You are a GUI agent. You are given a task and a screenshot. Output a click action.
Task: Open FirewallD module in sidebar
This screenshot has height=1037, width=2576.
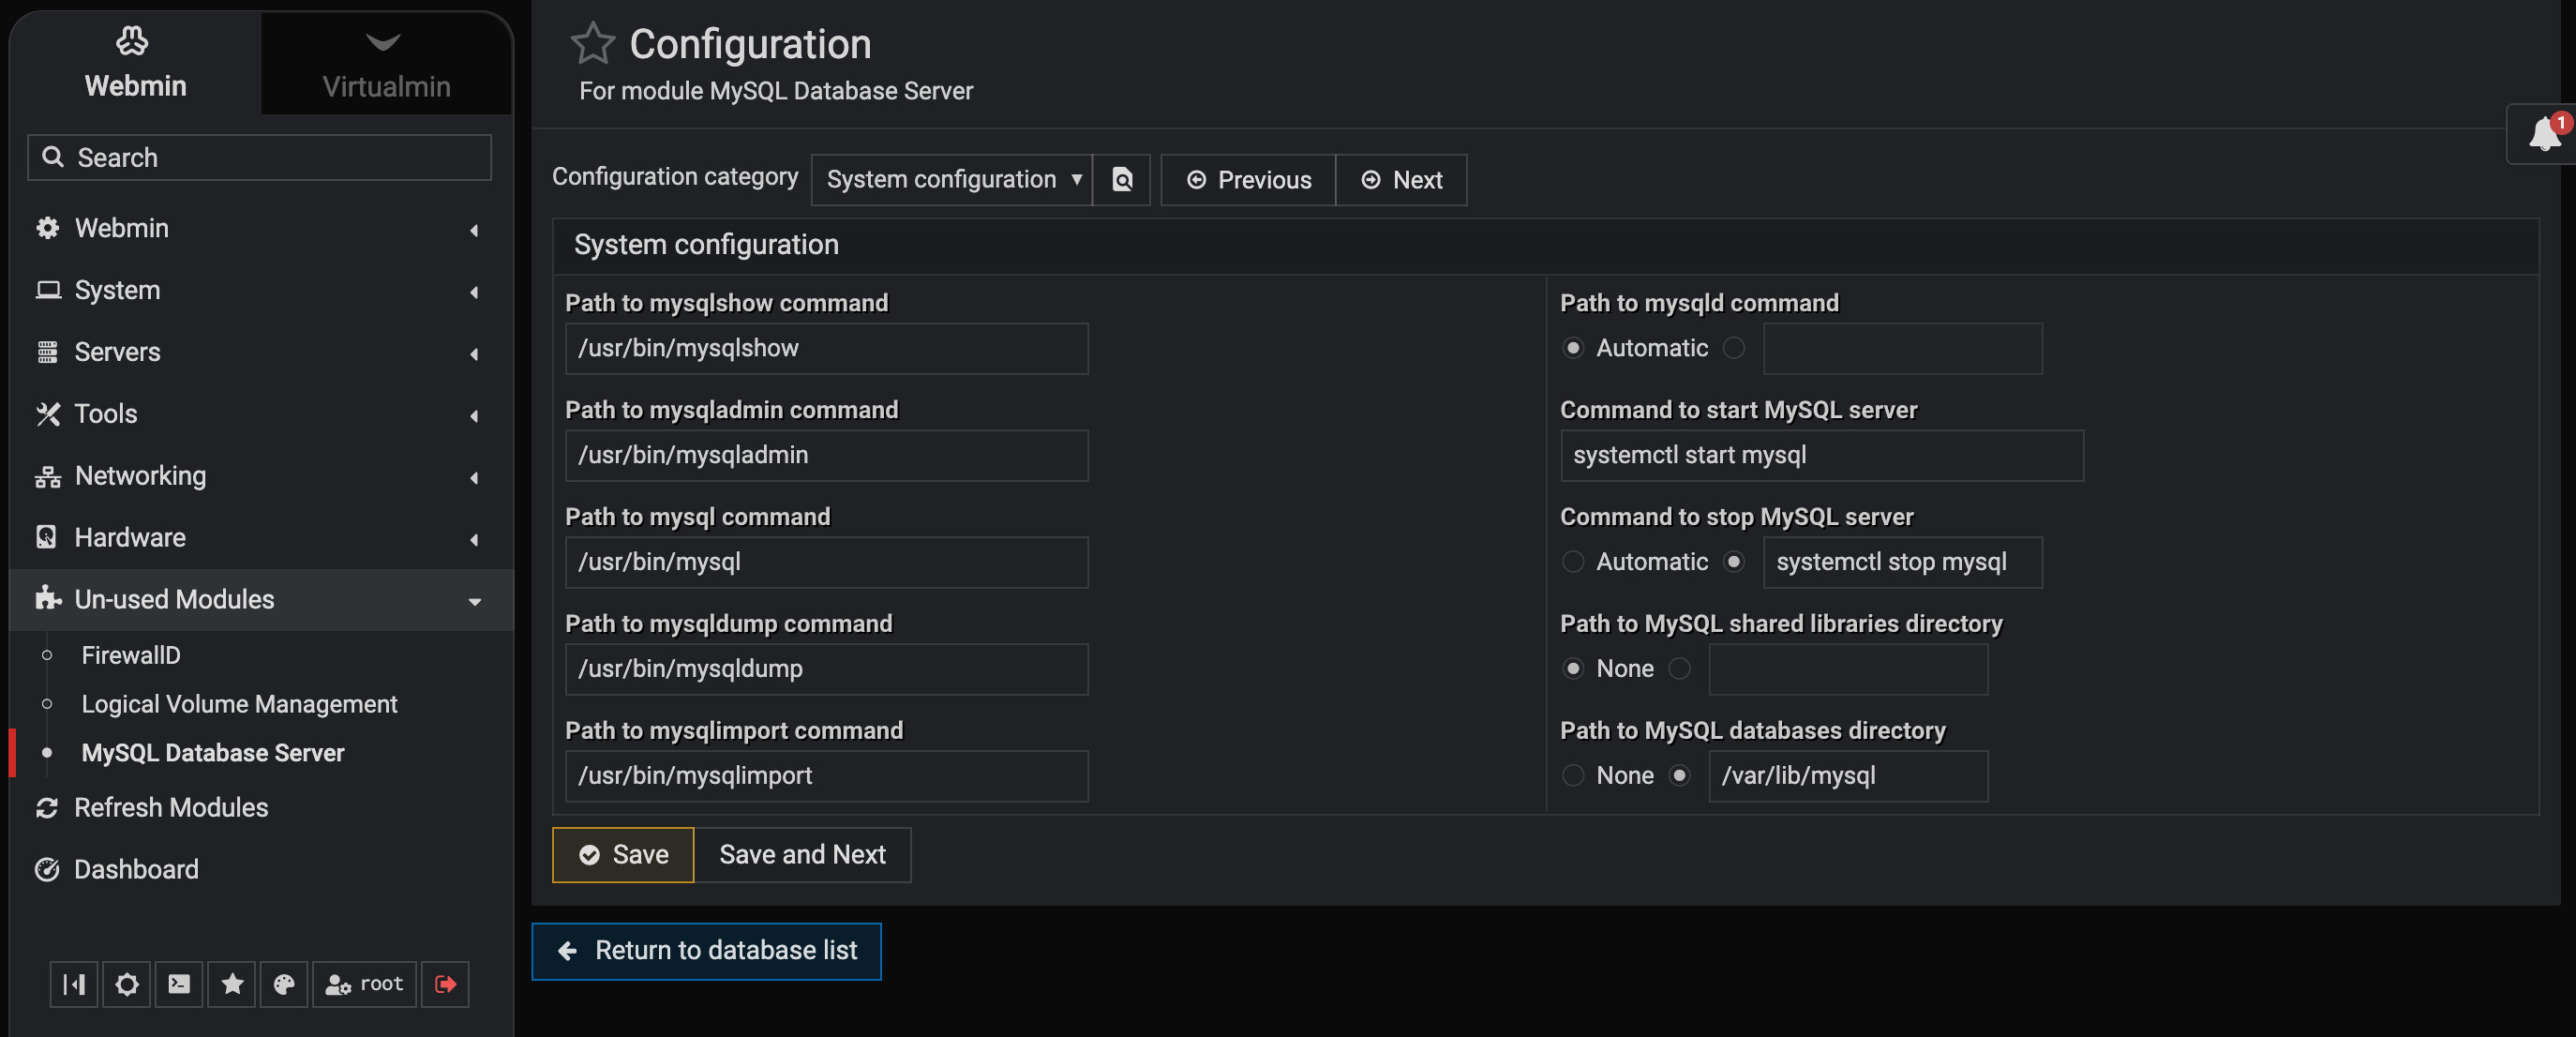(131, 656)
